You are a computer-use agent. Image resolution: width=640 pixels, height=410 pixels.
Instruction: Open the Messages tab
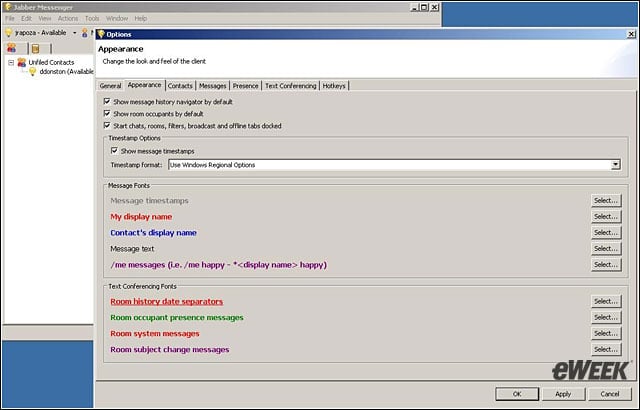click(x=212, y=86)
